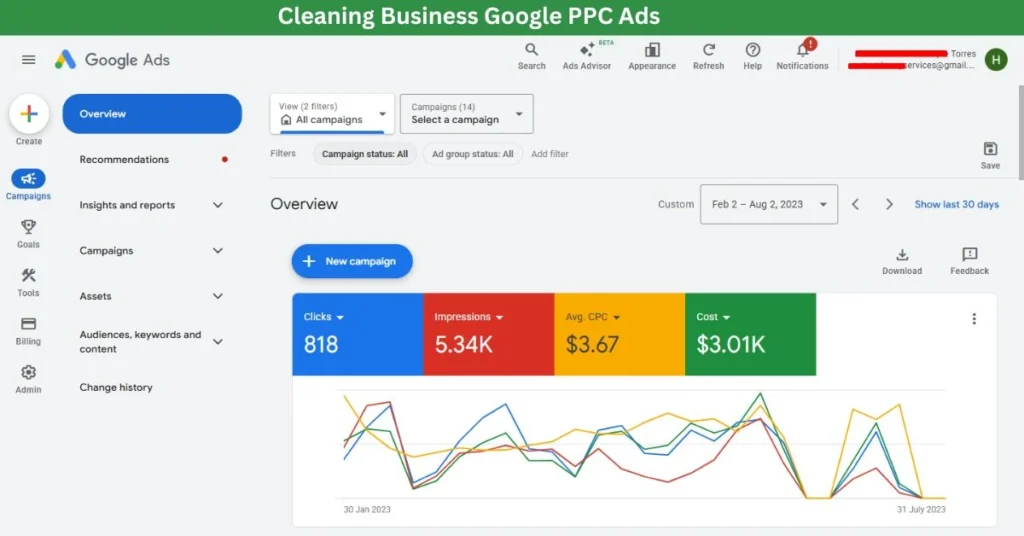This screenshot has height=536, width=1024.
Task: Click the 30 Jan 2023 axis label
Action: pyautogui.click(x=367, y=509)
